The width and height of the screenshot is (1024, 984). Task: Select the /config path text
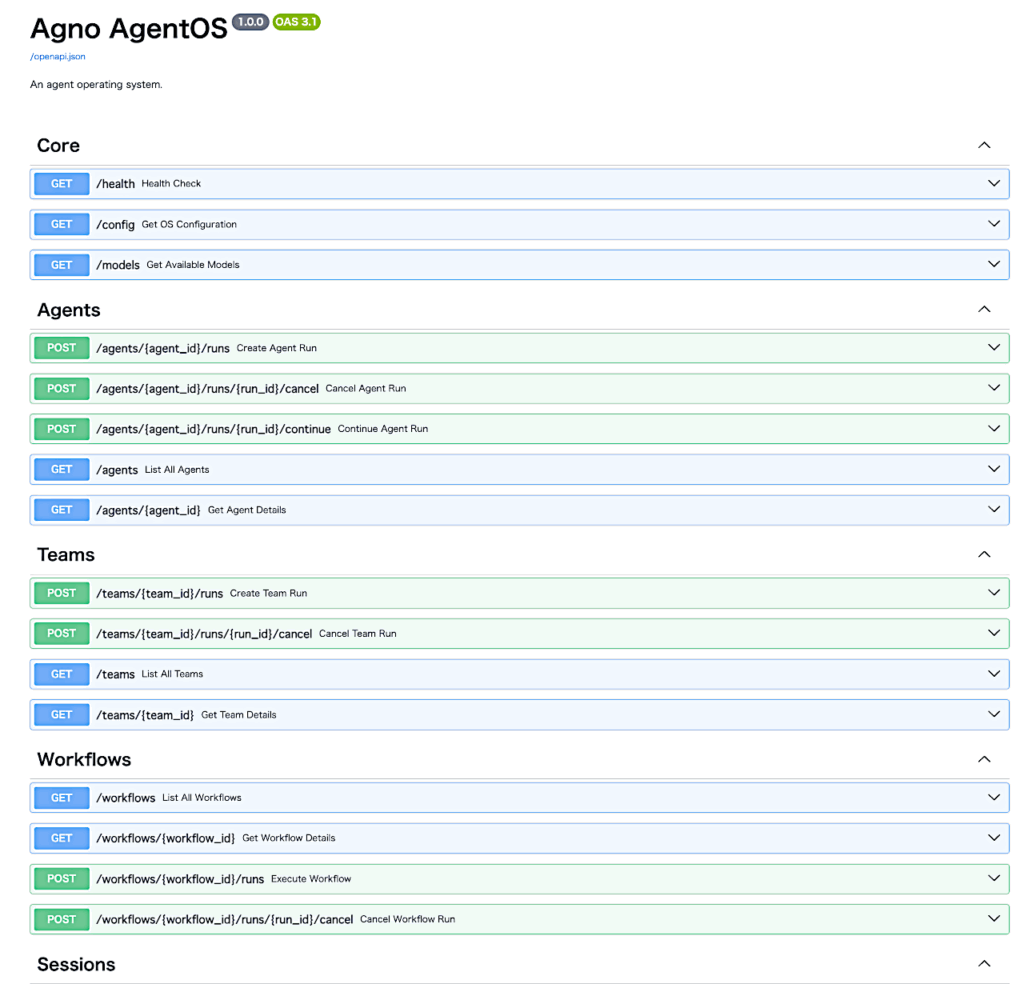(116, 224)
